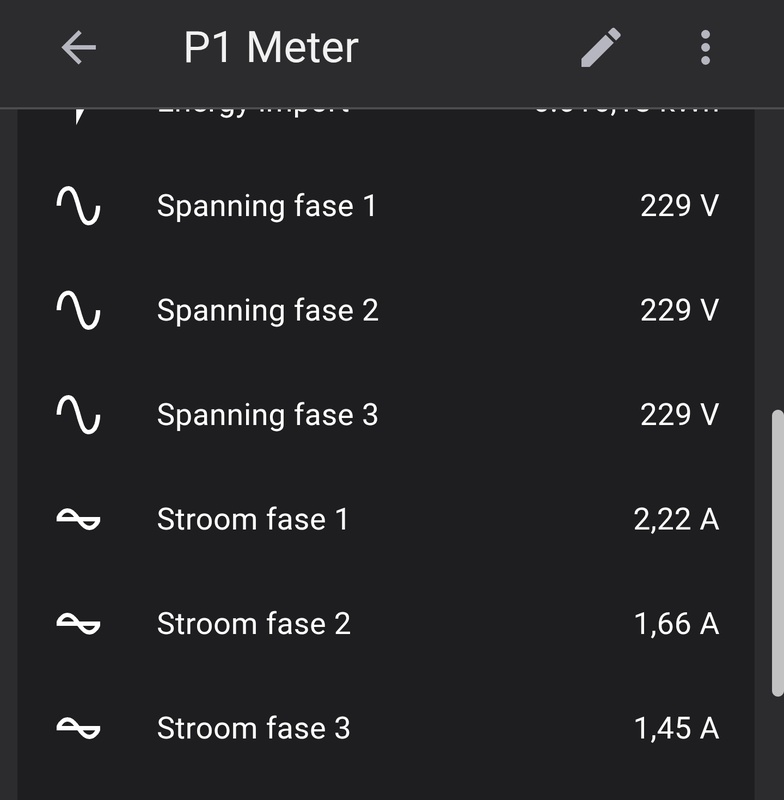Click the 2,22 A current value

[676, 519]
